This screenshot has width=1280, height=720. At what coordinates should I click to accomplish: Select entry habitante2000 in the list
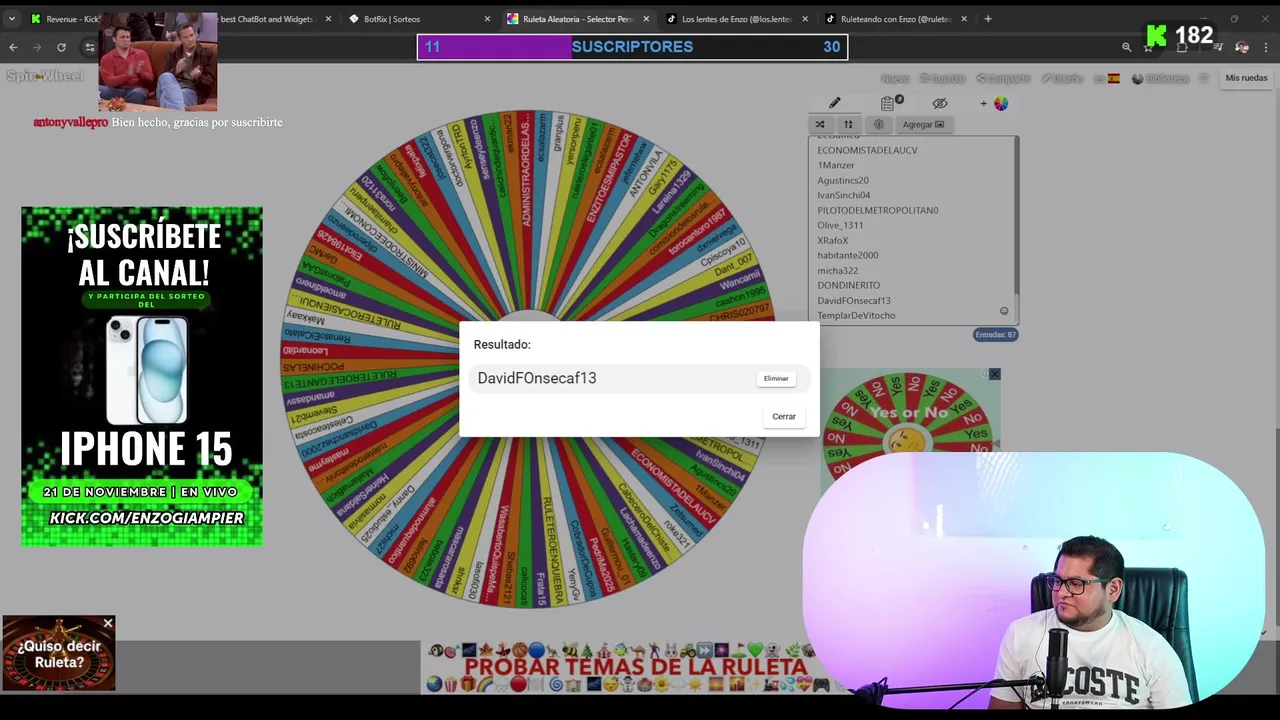point(848,255)
